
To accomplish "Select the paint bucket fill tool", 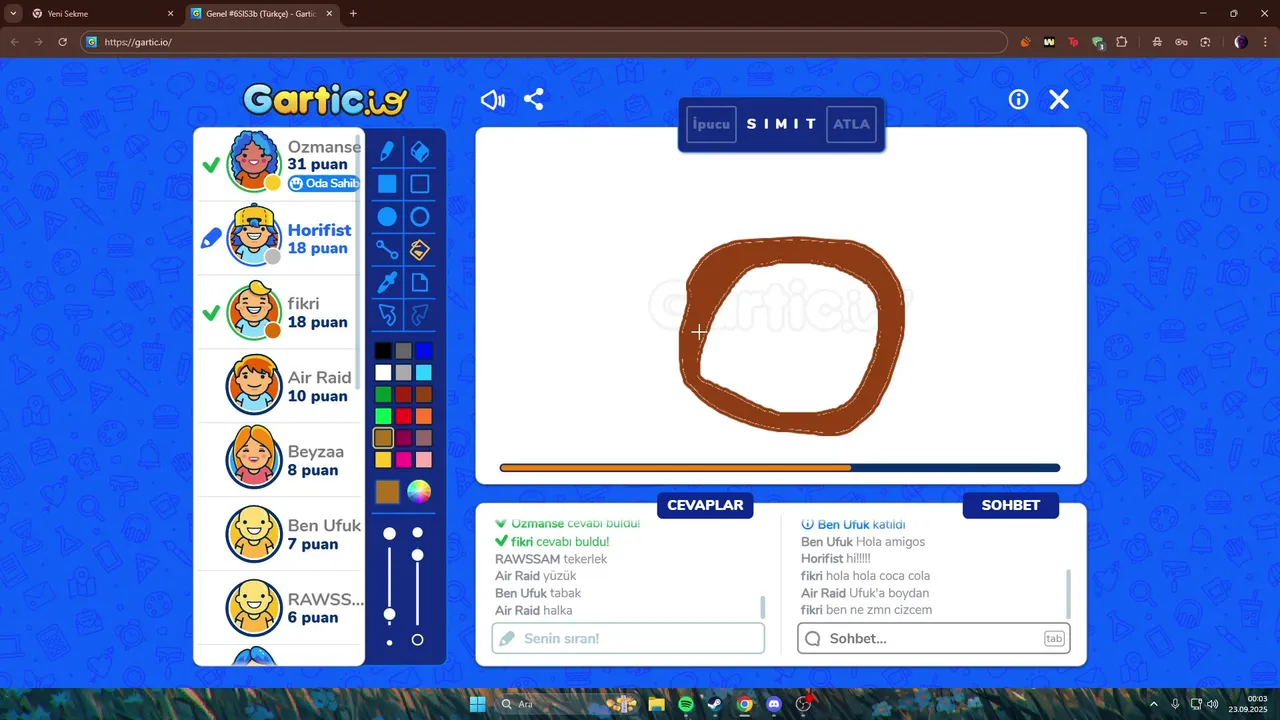I will [x=420, y=249].
